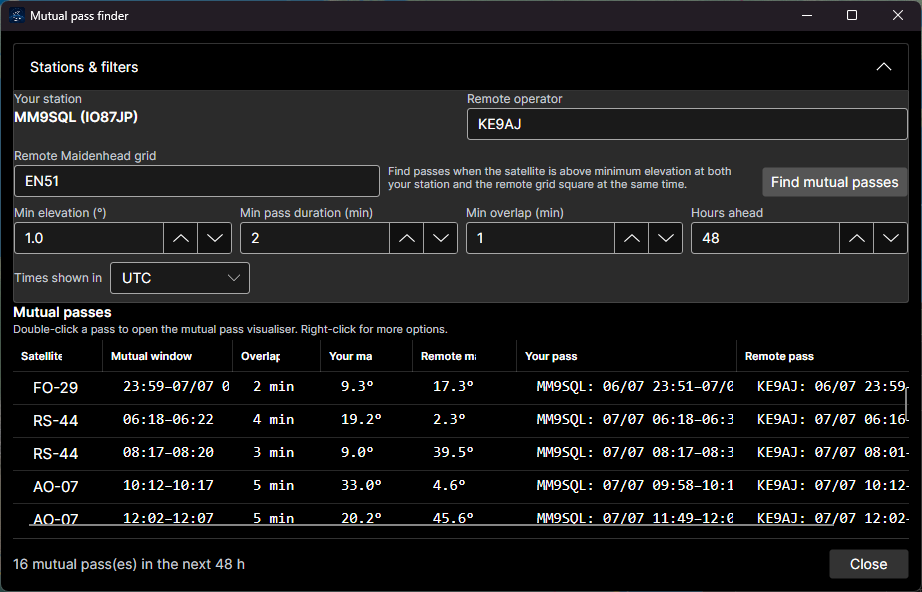The image size is (922, 592).
Task: Collapse the Stations & filters section
Action: (883, 67)
